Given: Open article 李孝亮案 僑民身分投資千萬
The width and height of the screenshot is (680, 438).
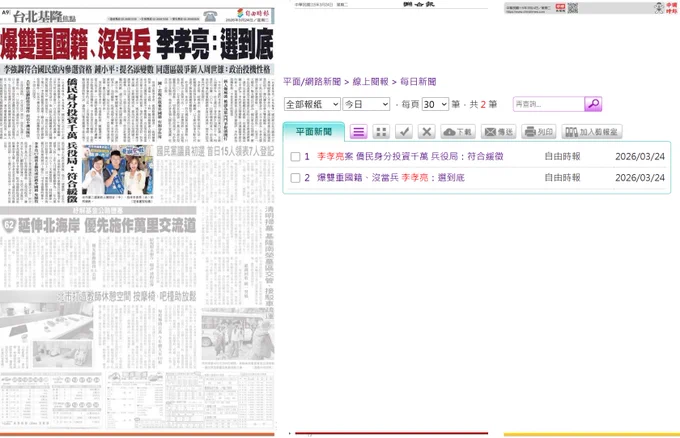Looking at the screenshot, I should click(x=410, y=156).
